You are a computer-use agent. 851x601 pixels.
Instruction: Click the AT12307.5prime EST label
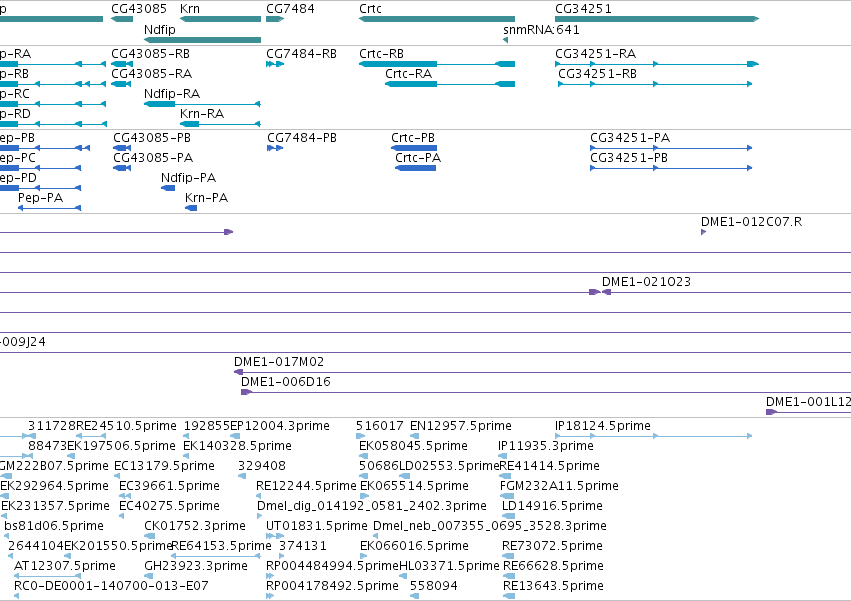pos(65,566)
